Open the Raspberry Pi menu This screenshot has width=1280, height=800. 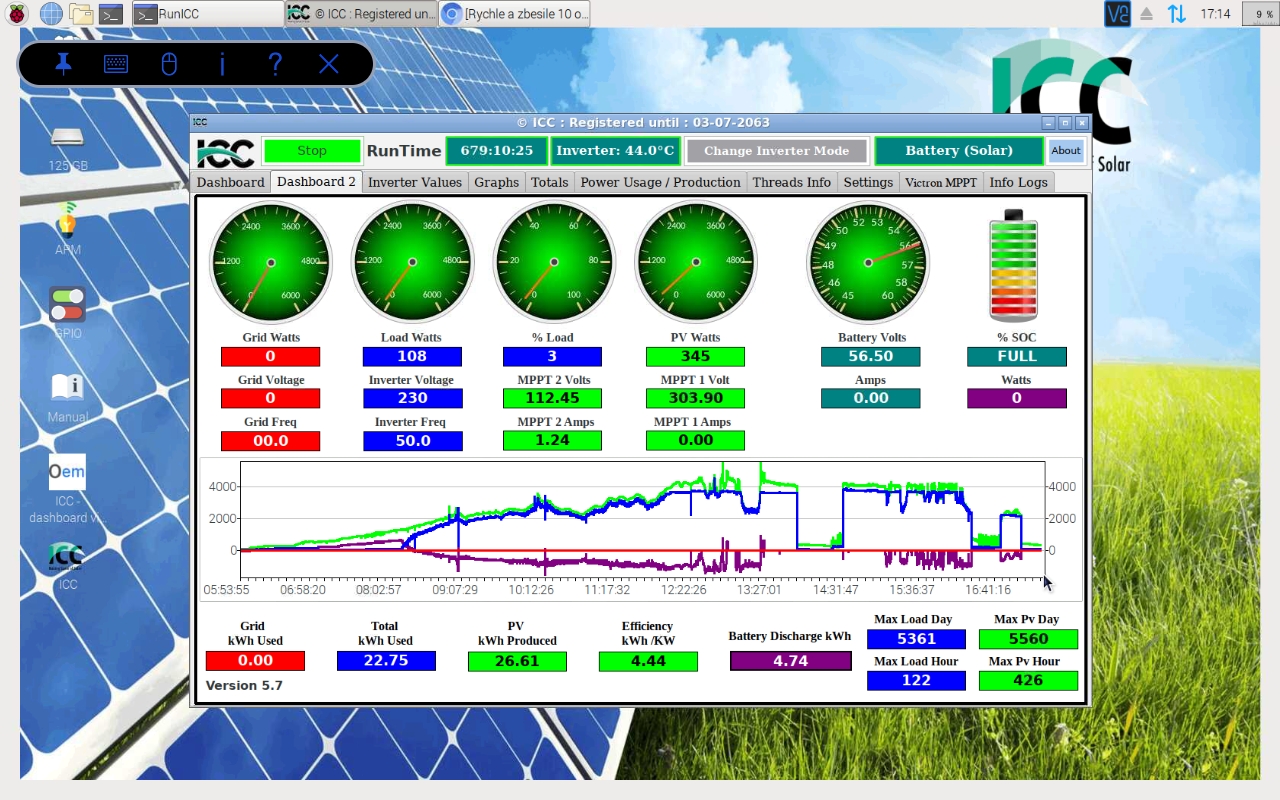pos(16,13)
